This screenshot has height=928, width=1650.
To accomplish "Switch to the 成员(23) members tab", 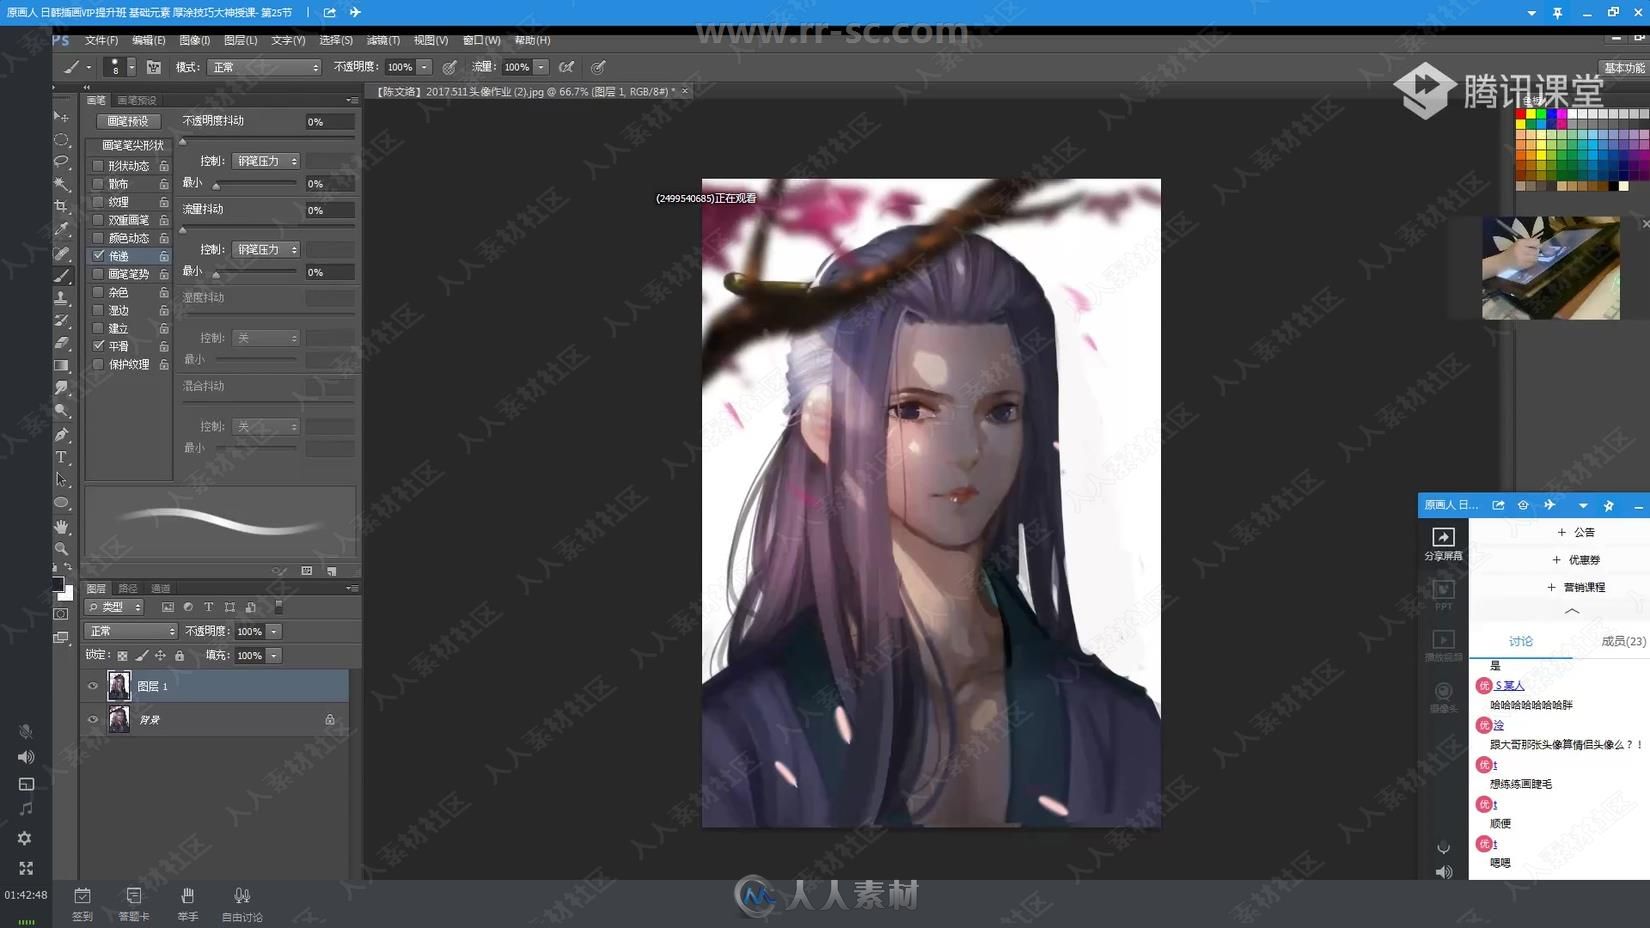I will (1623, 641).
